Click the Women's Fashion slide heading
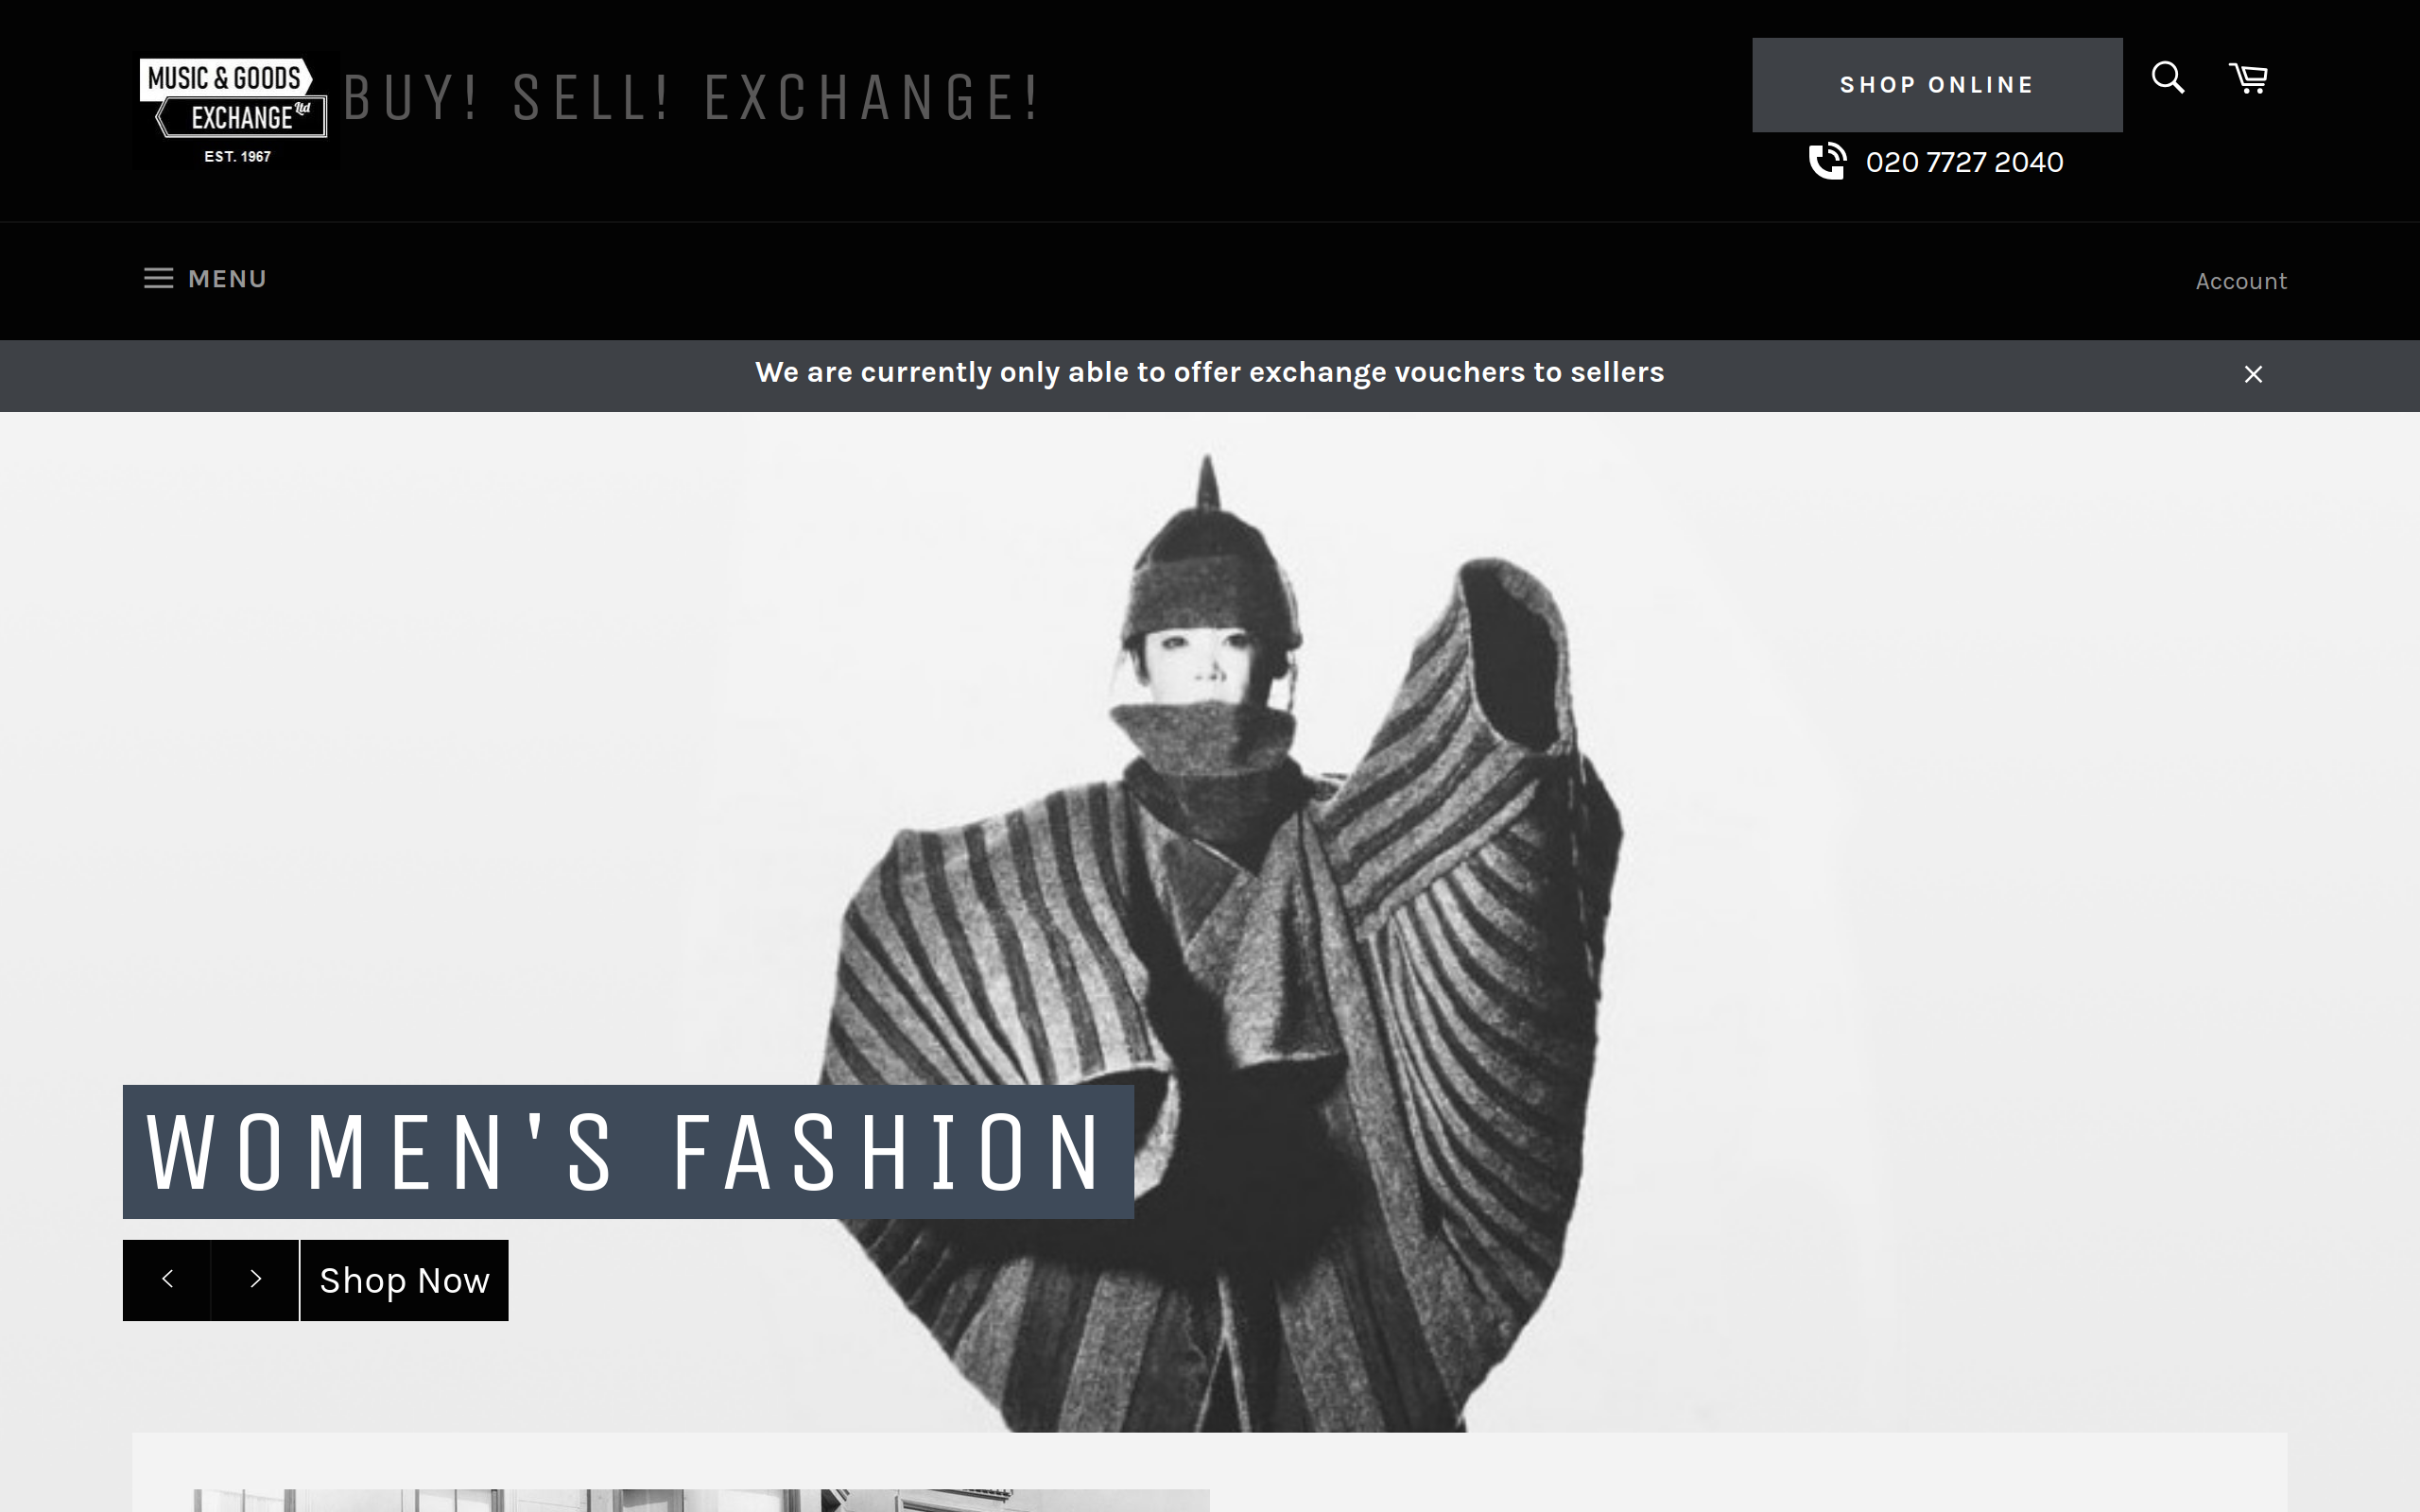This screenshot has width=2420, height=1512. [x=628, y=1152]
